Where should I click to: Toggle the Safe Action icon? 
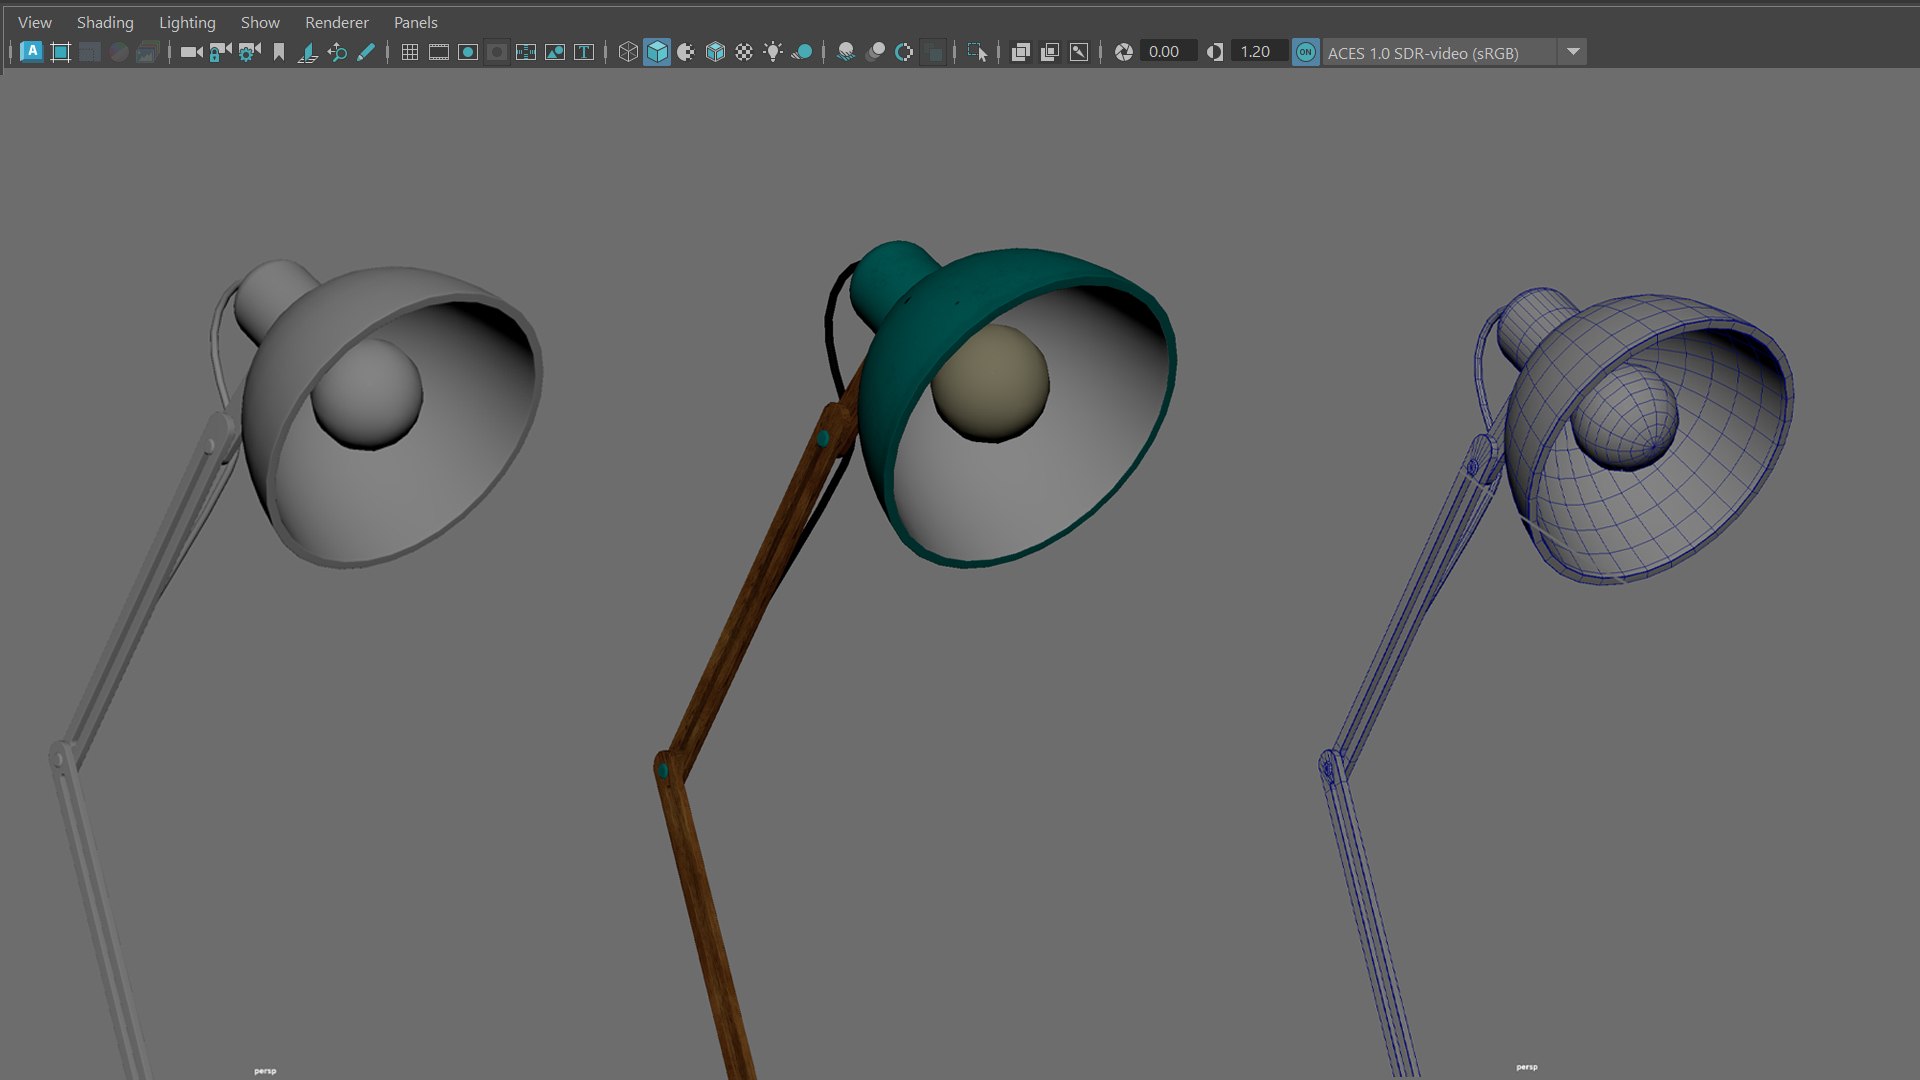point(555,52)
